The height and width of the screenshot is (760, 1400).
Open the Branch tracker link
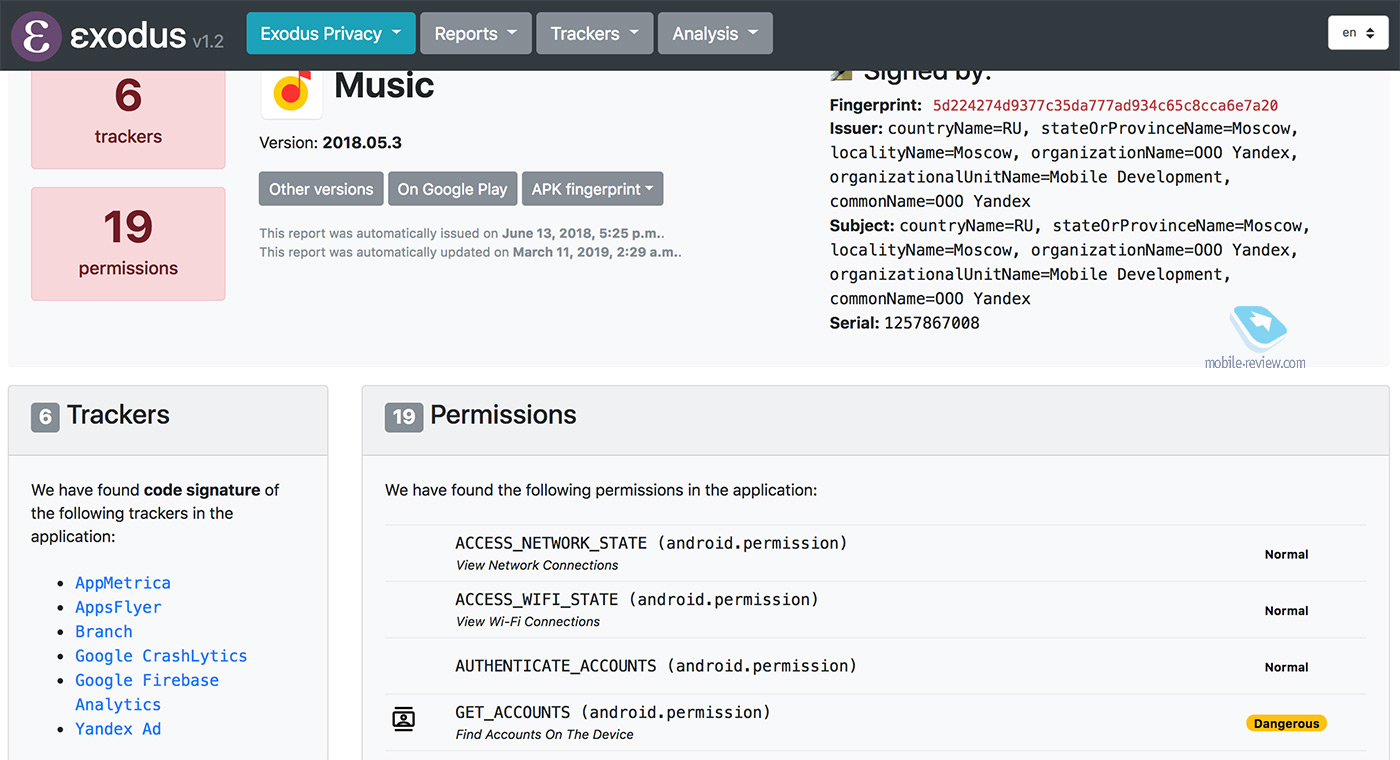[104, 631]
